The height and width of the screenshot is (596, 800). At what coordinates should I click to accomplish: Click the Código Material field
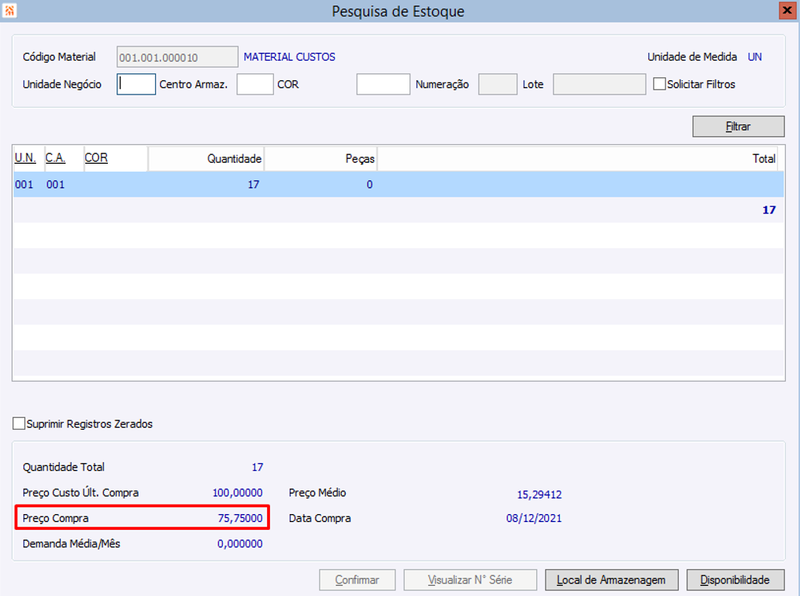pos(177,57)
